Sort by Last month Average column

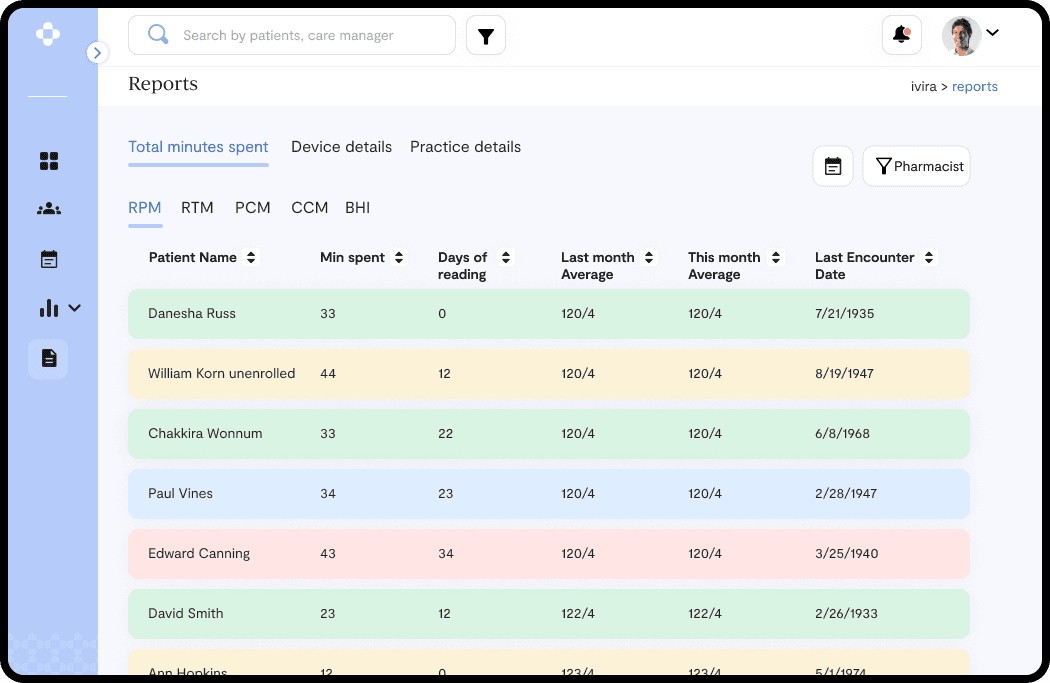(x=649, y=257)
